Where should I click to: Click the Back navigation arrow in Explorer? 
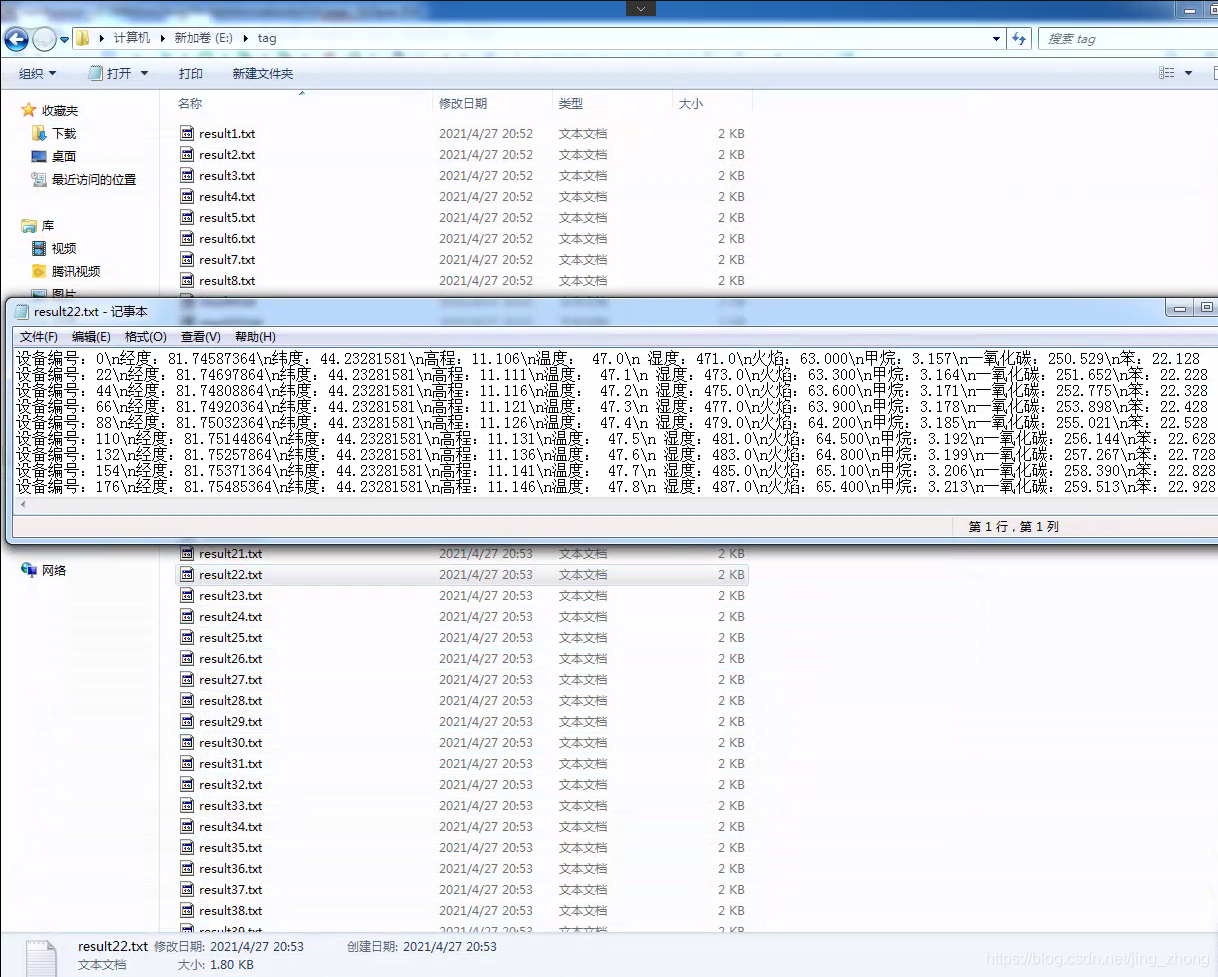pyautogui.click(x=16, y=39)
